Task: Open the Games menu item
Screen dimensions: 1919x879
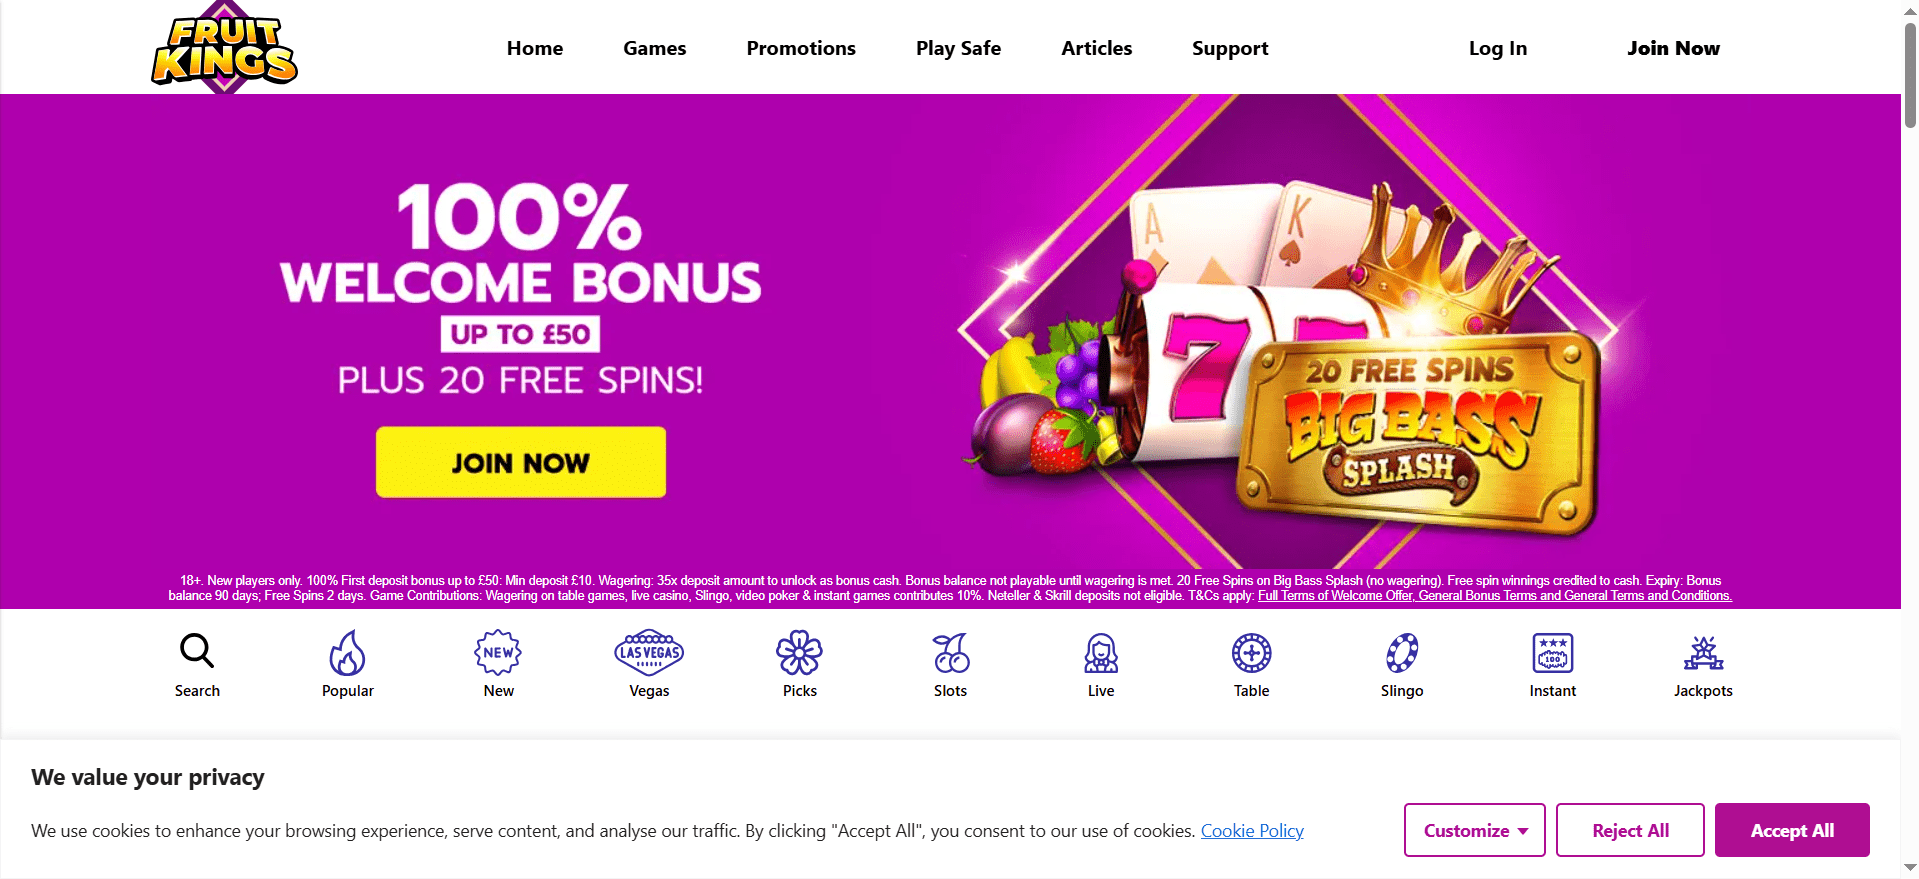Action: [x=655, y=48]
